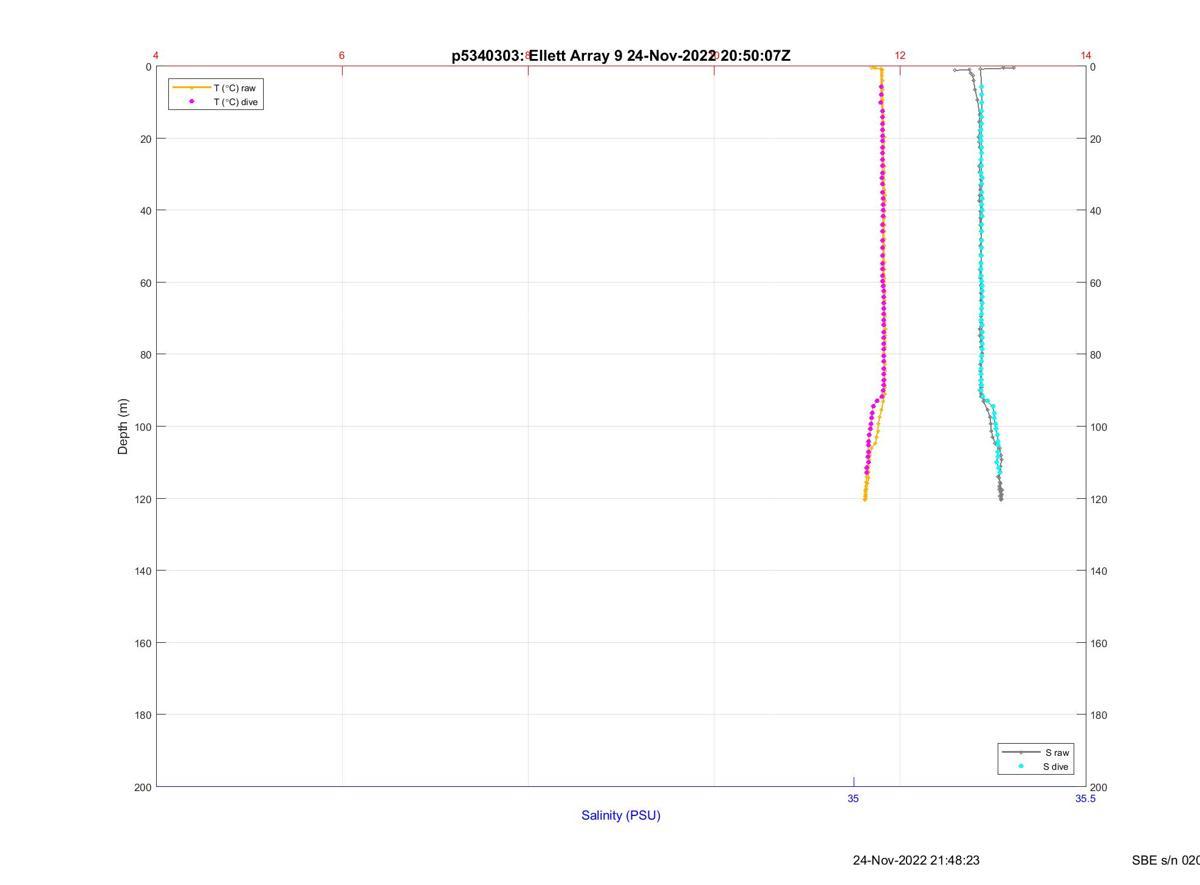Viewport: 1200px width, 885px height.
Task: Select the 'T (°C) raw' legend entry
Action: coord(235,88)
